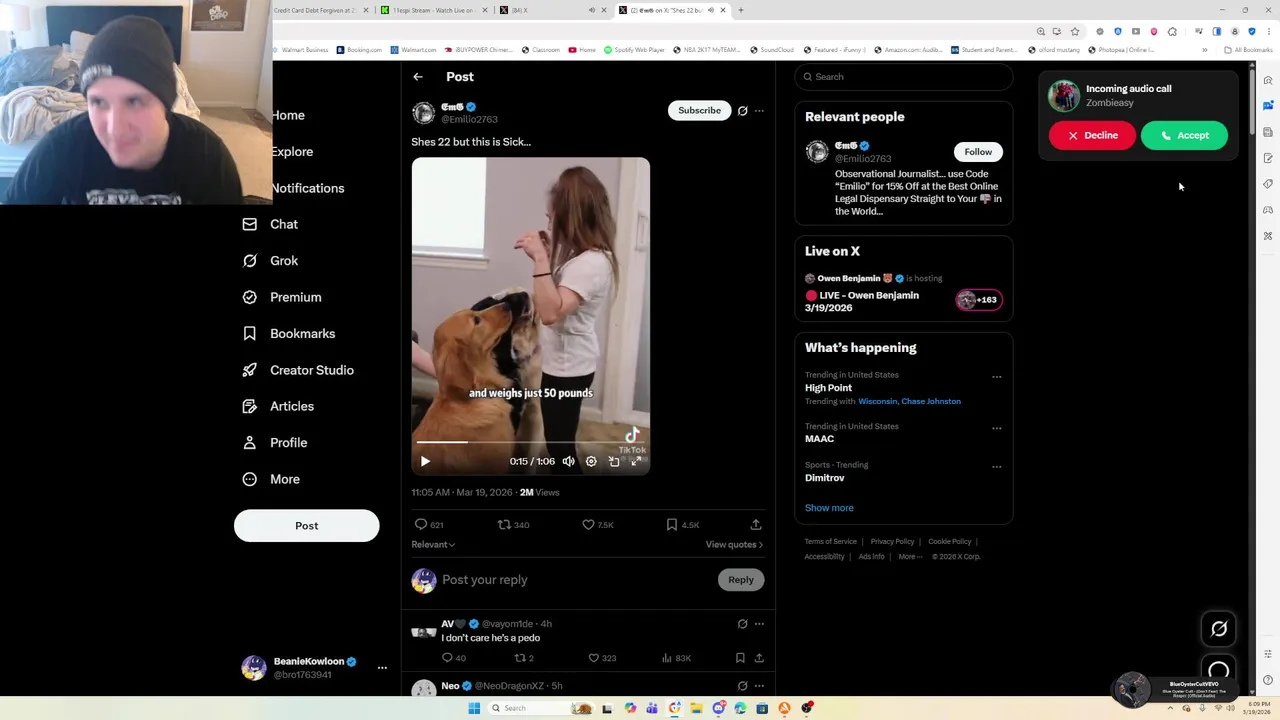Share the main post

pyautogui.click(x=756, y=524)
